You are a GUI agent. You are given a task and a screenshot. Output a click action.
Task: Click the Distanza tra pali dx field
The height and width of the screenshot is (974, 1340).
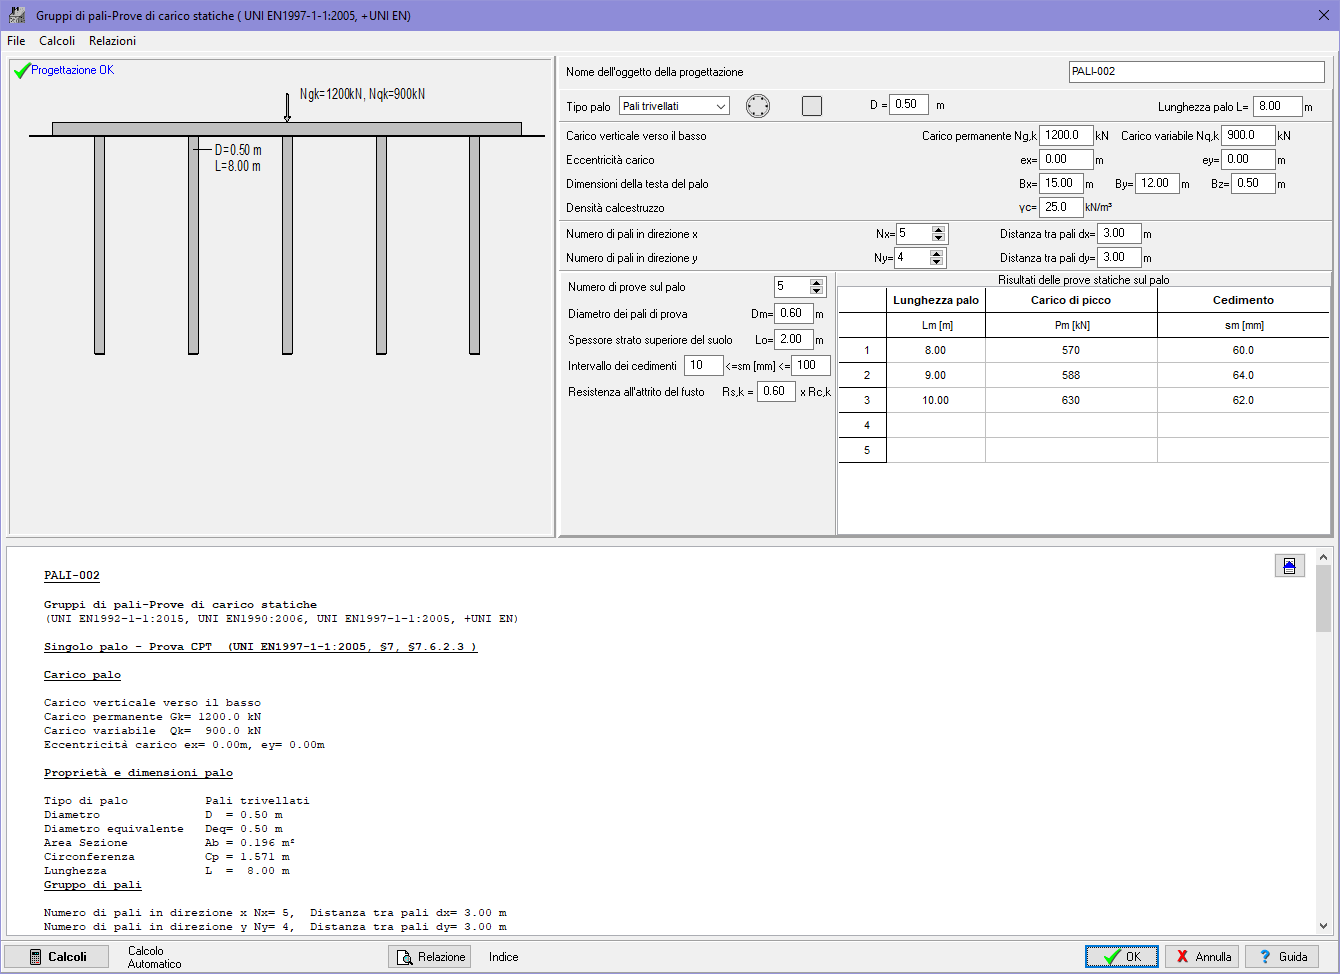[1119, 233]
